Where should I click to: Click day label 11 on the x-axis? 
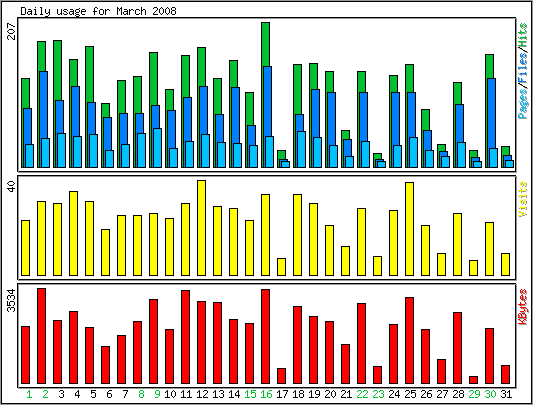coord(186,394)
